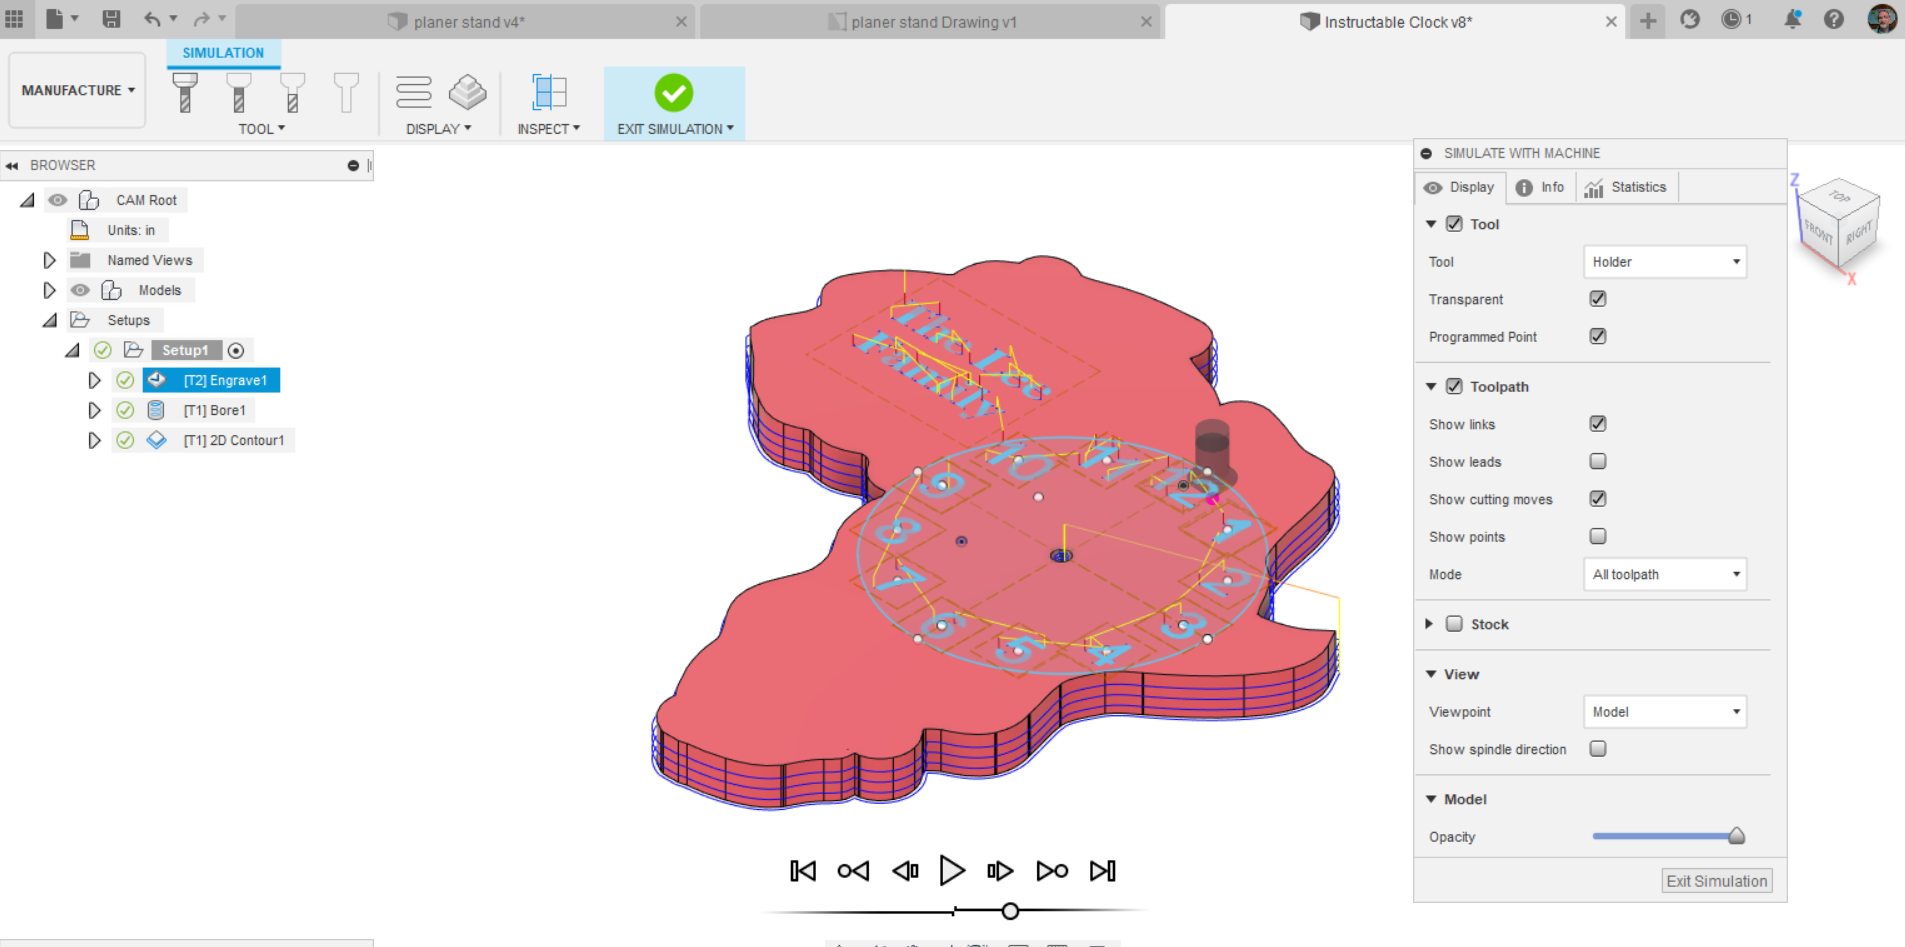The height and width of the screenshot is (947, 1905).
Task: Open the Display tab in simulation panel
Action: (x=1460, y=187)
